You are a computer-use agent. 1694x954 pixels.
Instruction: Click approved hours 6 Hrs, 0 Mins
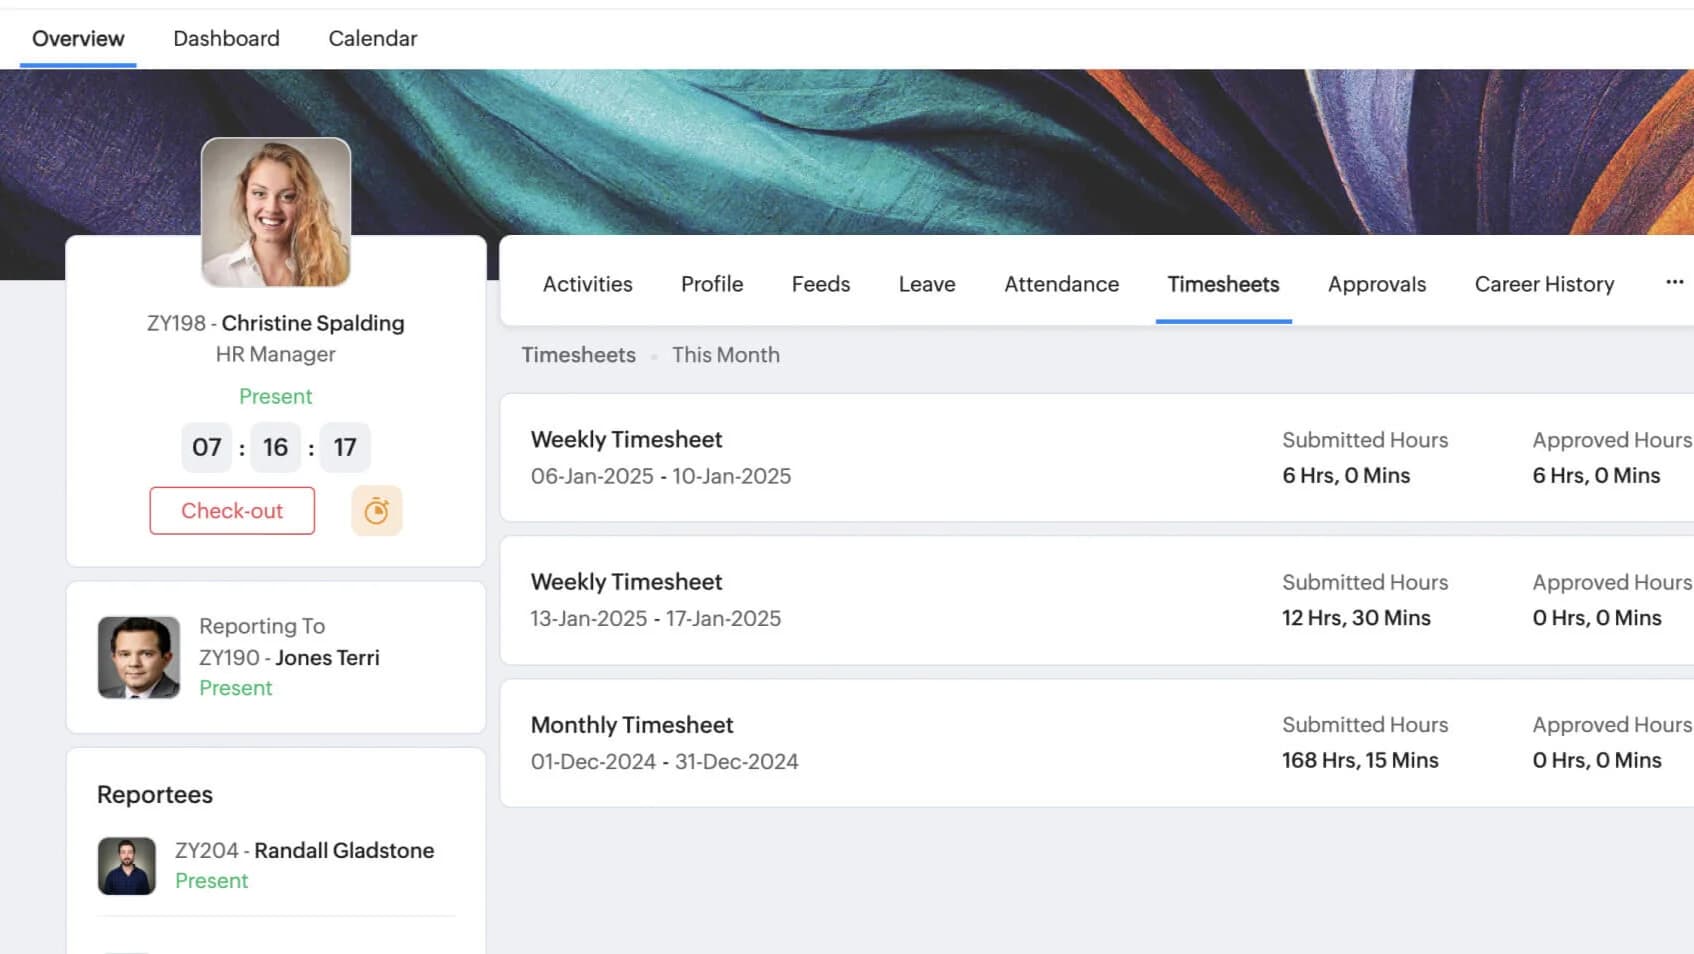pos(1597,476)
